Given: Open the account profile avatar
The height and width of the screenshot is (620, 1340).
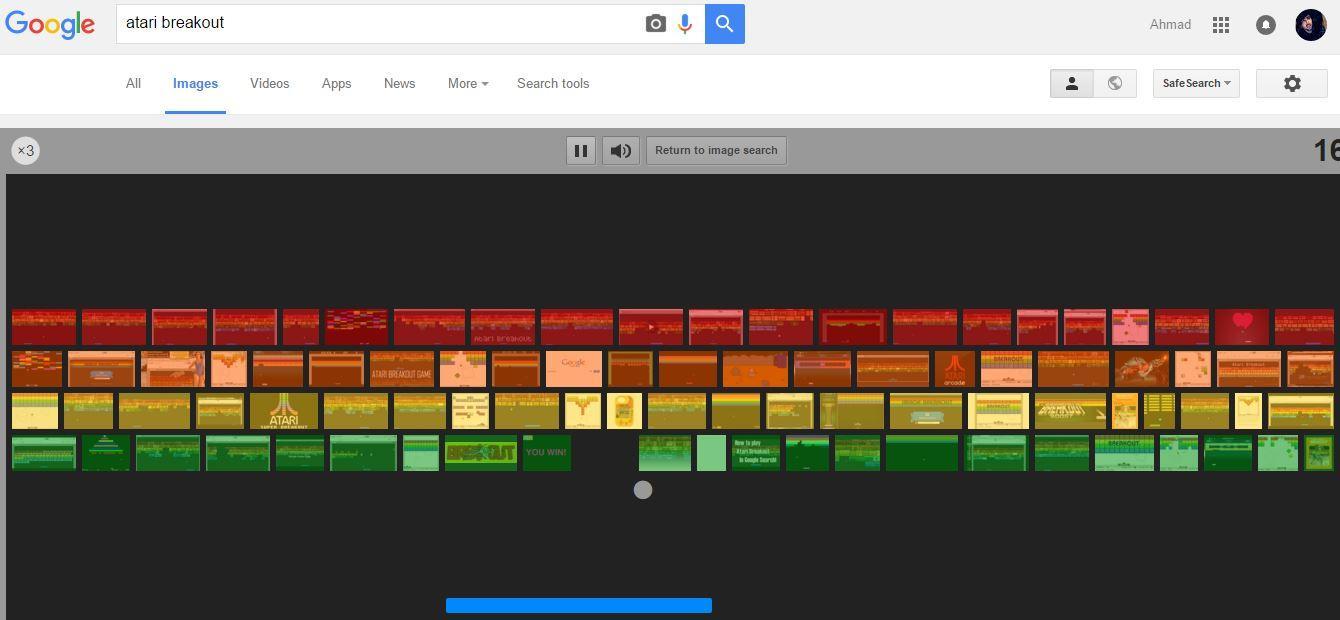Looking at the screenshot, I should click(1311, 25).
